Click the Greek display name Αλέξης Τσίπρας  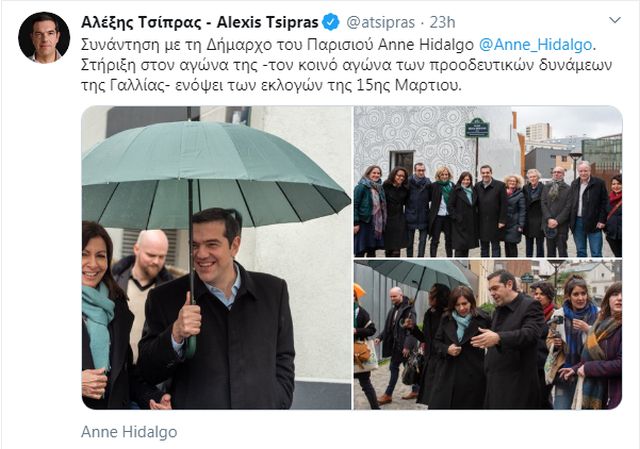141,22
